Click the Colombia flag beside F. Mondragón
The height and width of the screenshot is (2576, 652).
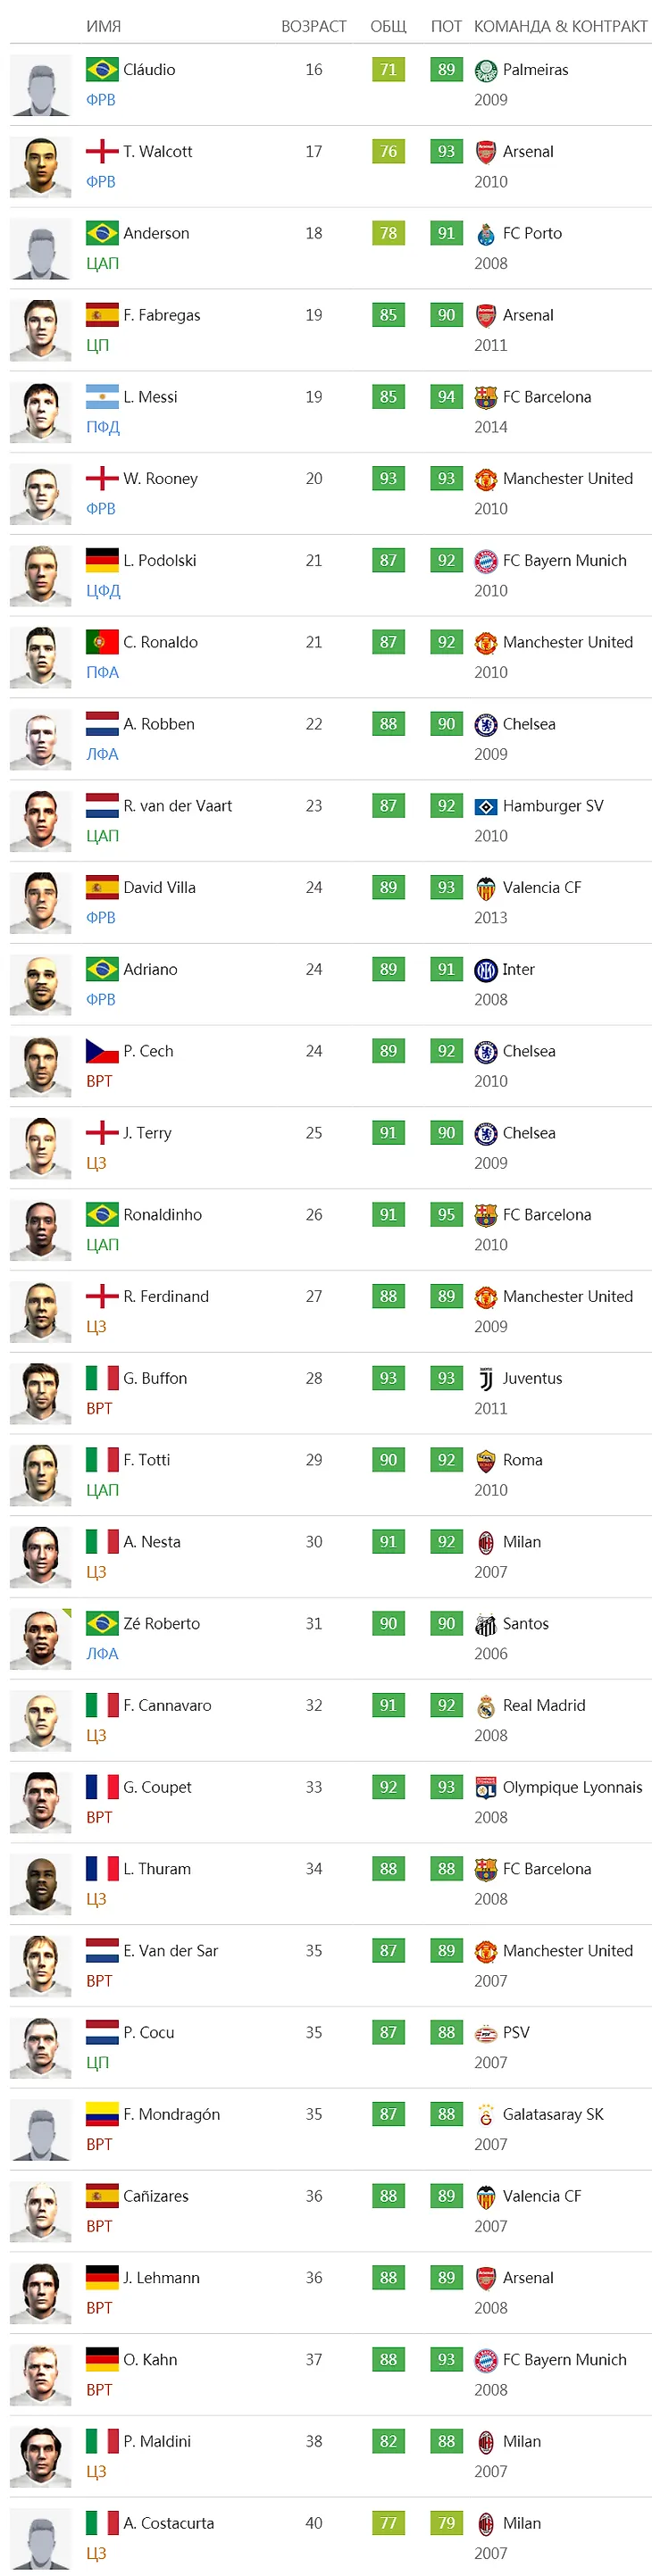[x=102, y=2113]
